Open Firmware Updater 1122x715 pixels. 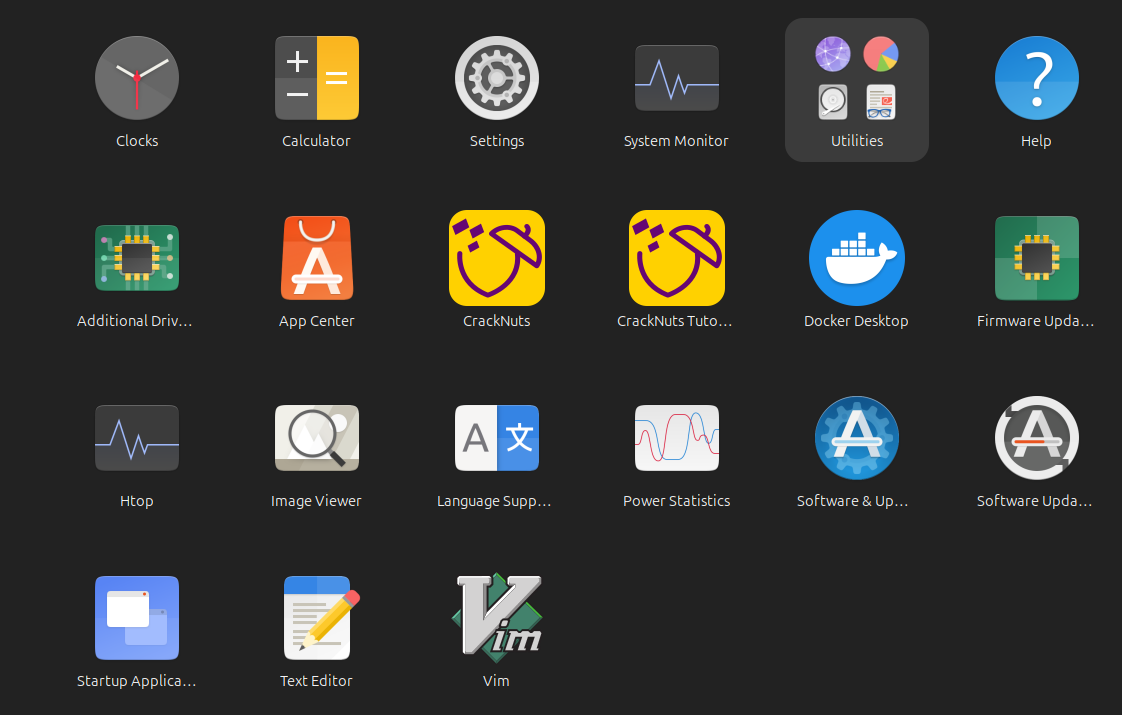(1036, 258)
